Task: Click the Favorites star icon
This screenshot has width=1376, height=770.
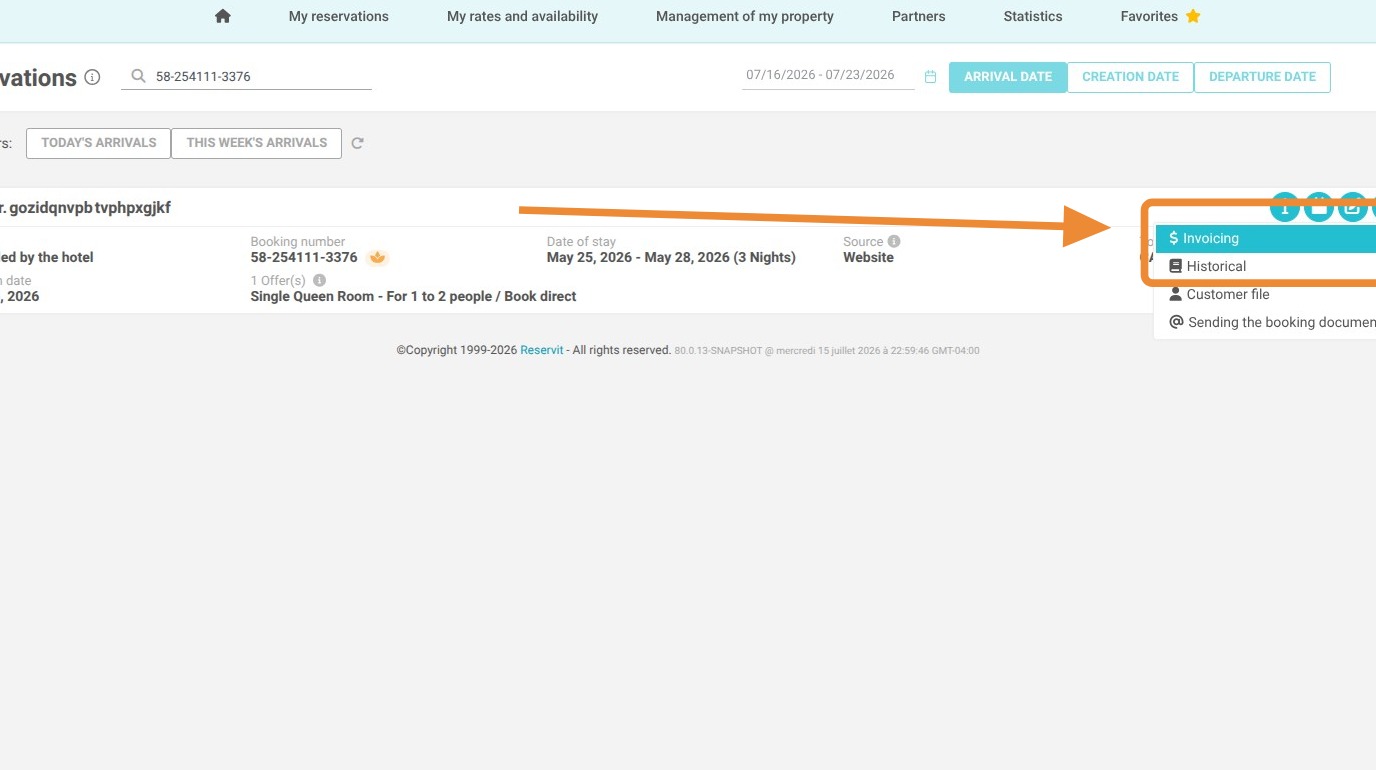Action: (x=1193, y=16)
